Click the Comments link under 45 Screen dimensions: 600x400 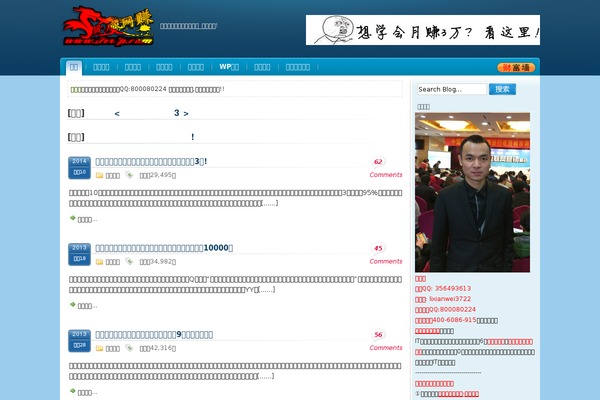[386, 261]
